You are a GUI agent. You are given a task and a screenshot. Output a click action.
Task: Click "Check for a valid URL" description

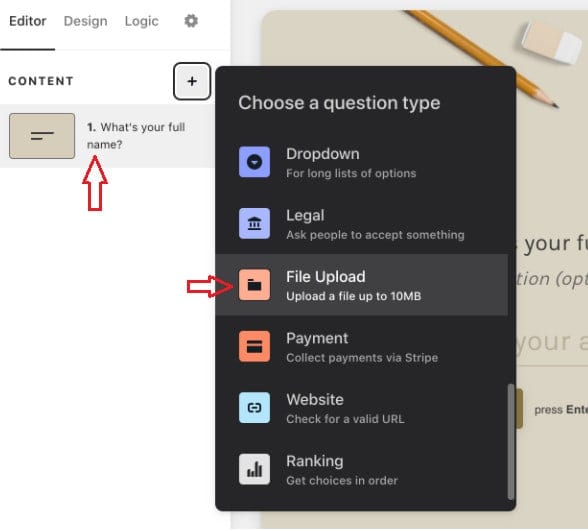point(345,419)
